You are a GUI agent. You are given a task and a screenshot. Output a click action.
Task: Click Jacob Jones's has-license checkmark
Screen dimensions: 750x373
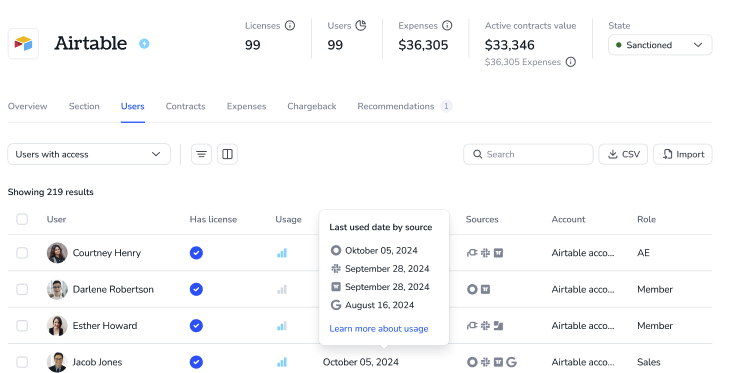point(196,362)
